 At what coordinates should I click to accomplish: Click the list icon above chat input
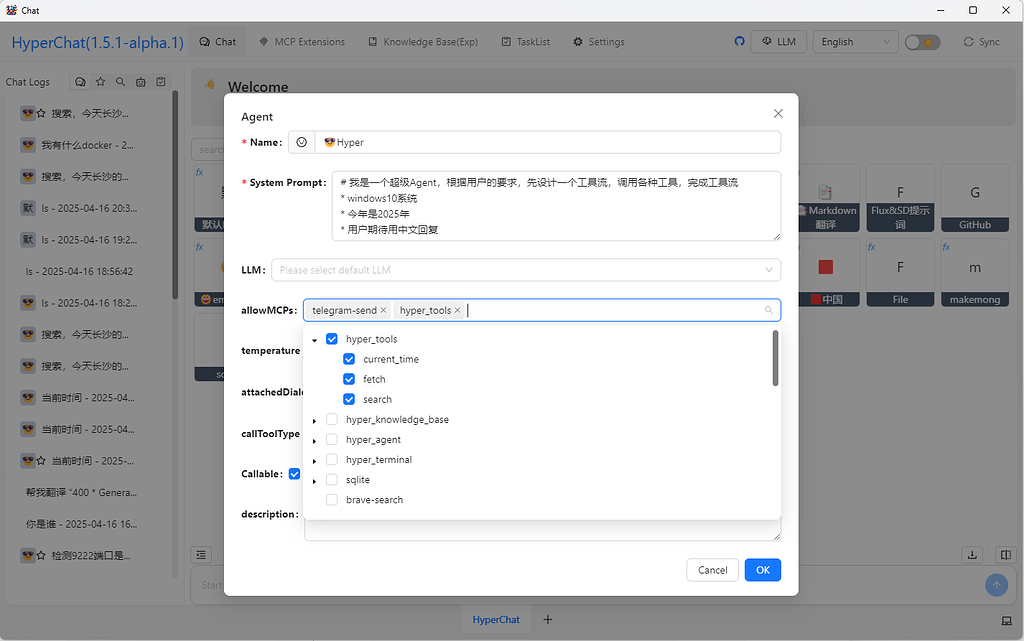click(201, 555)
